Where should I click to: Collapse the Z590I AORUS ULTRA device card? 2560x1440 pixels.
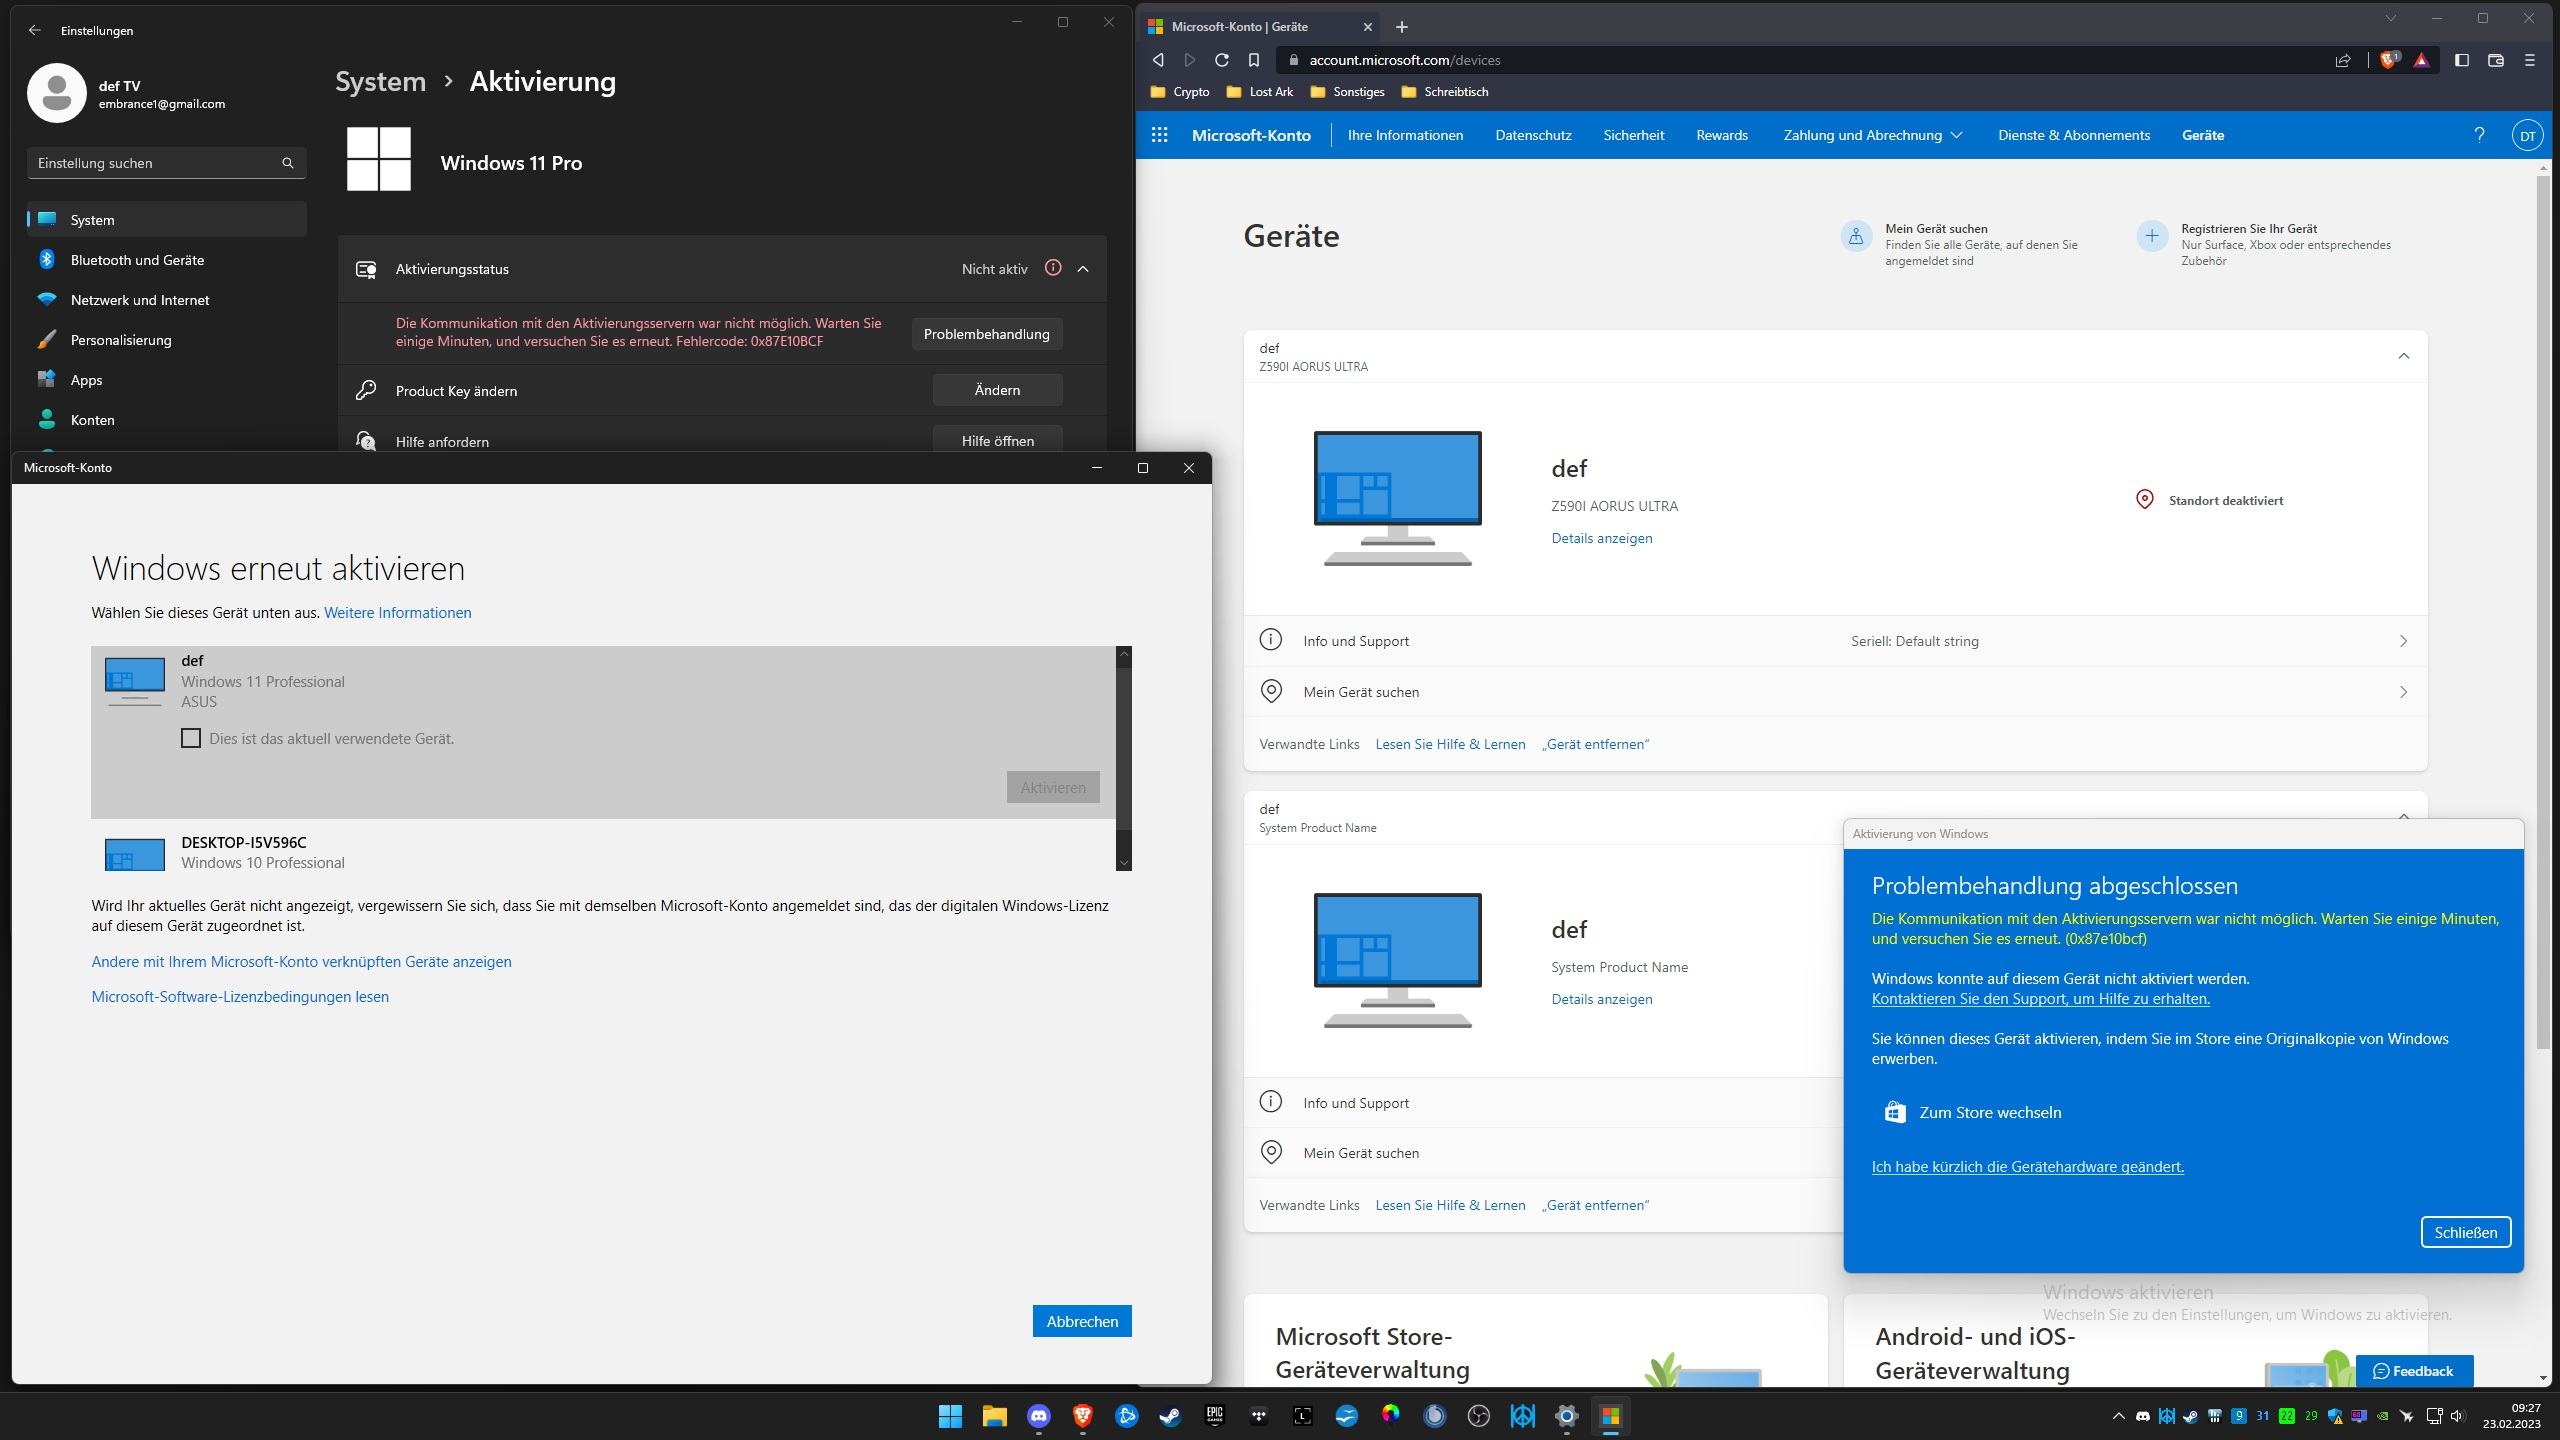point(2403,356)
